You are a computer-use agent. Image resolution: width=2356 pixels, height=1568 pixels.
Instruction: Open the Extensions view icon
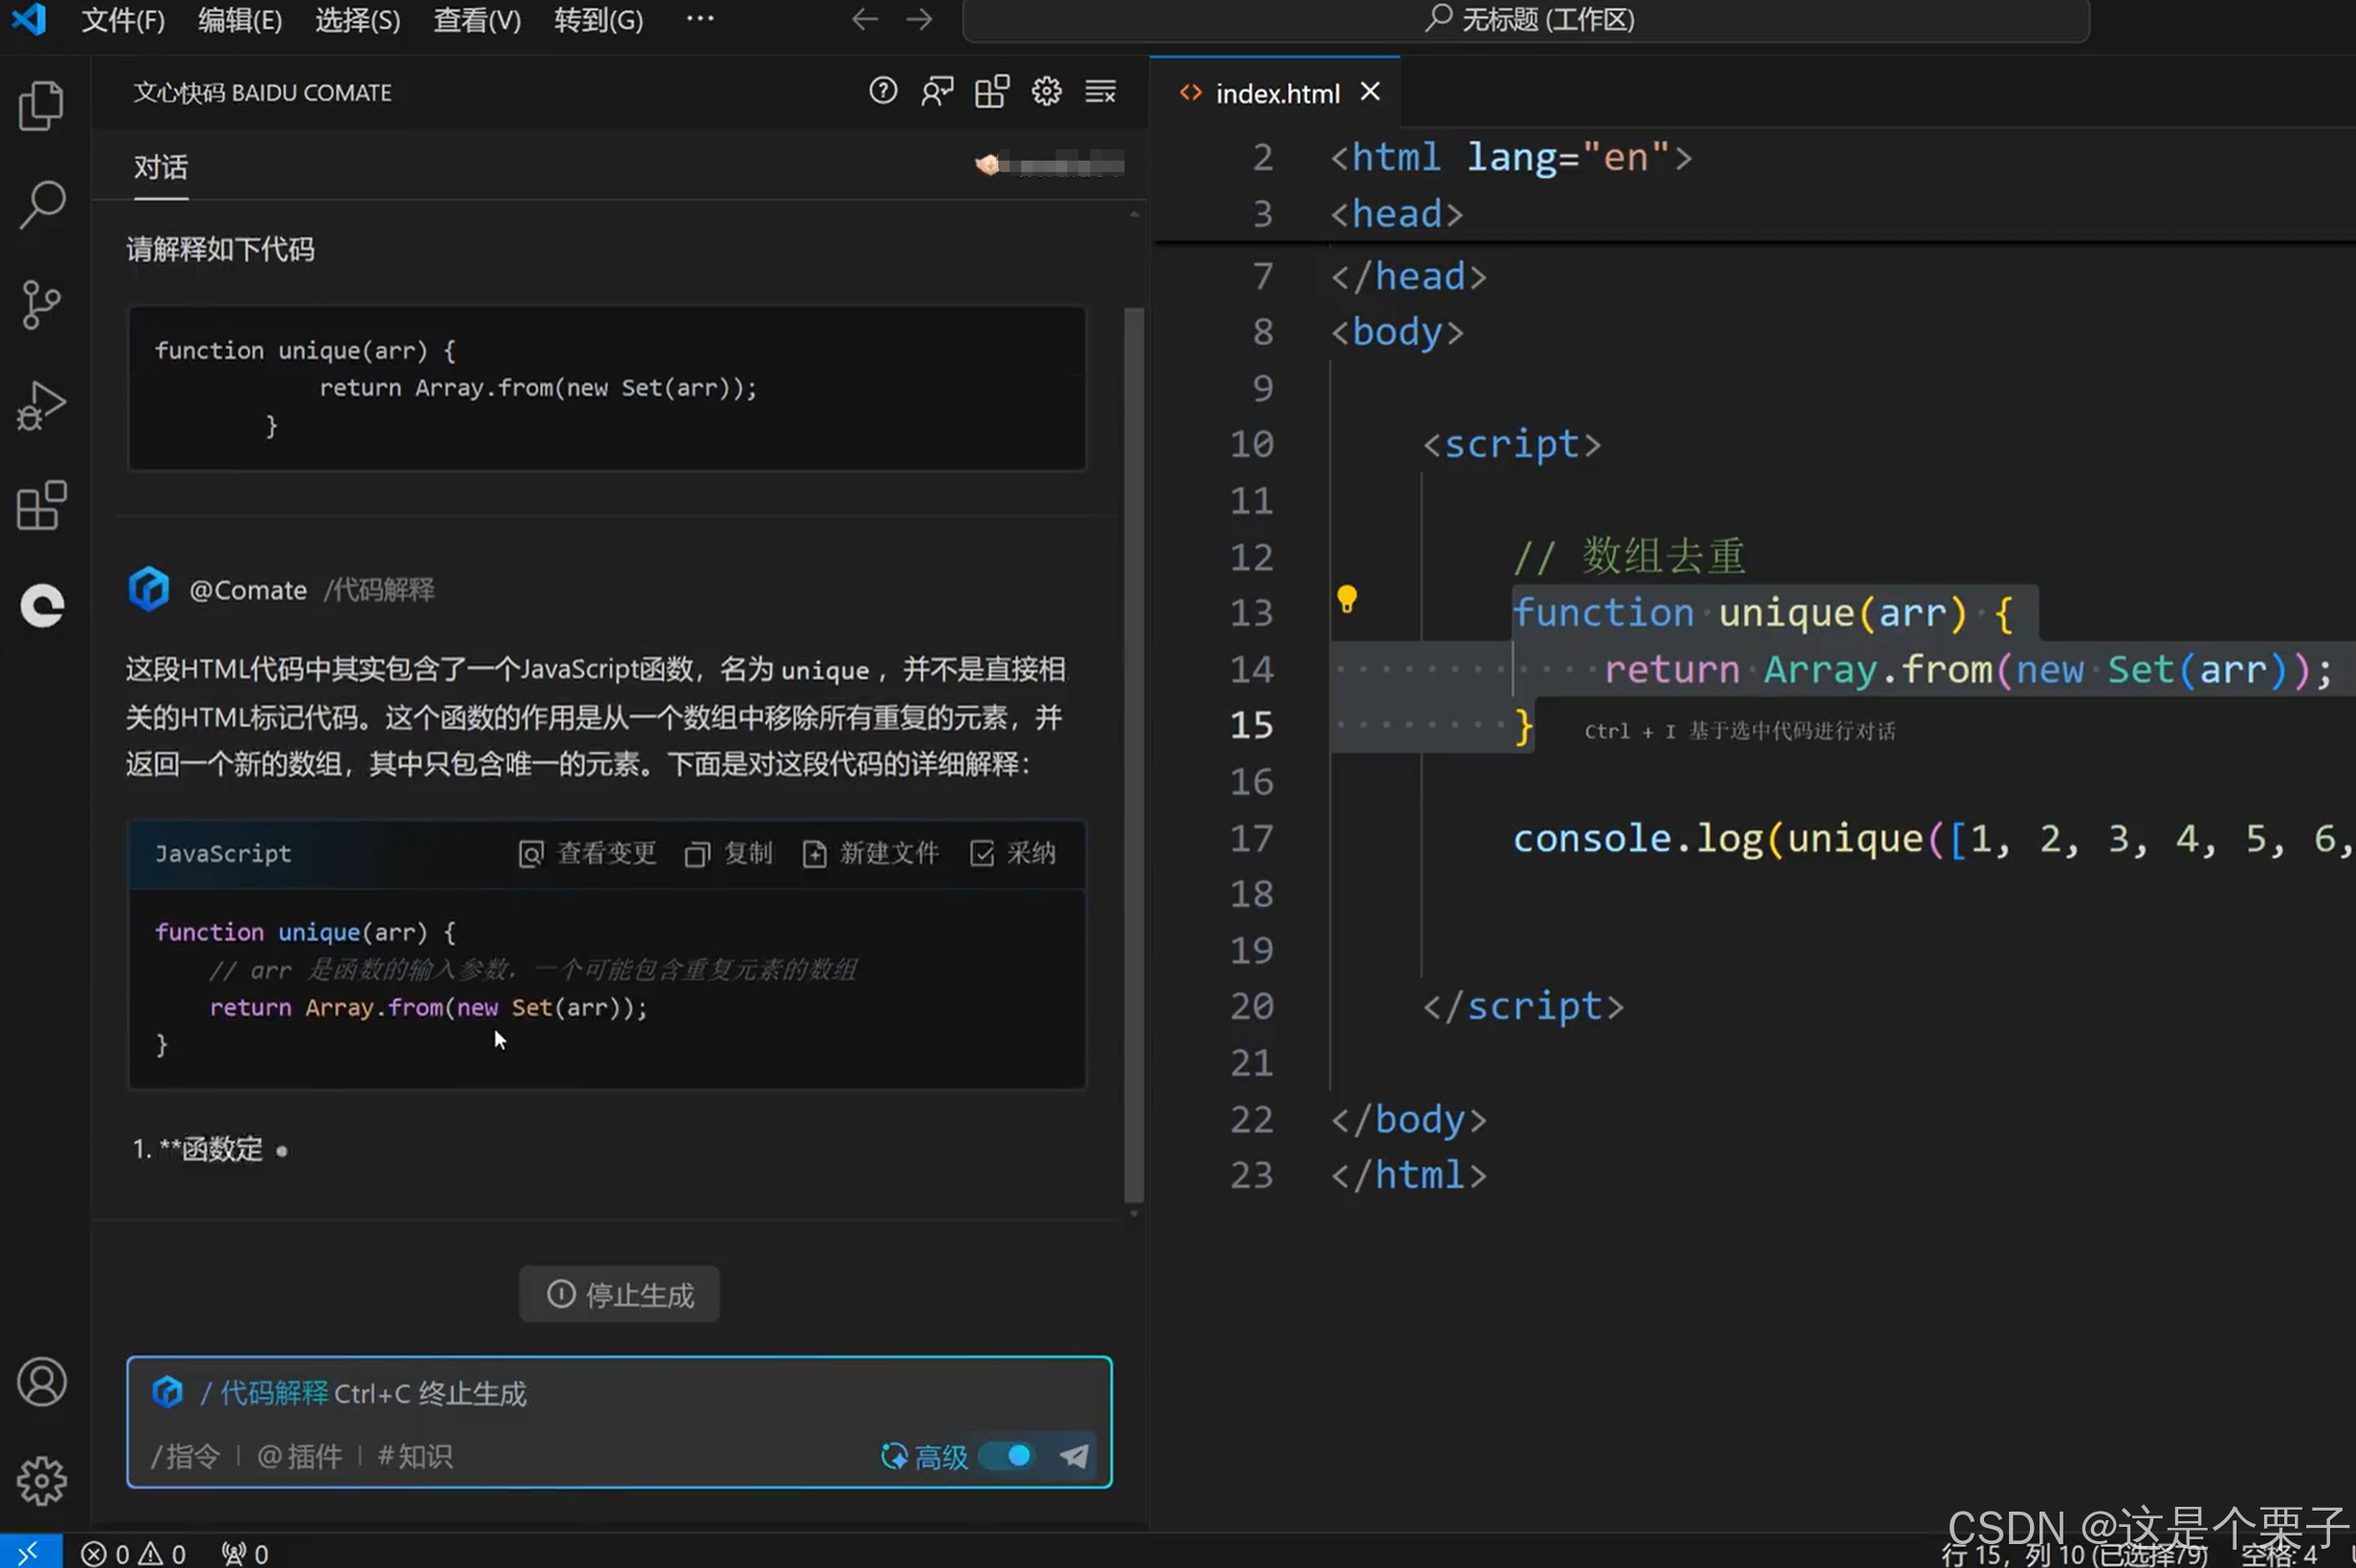coord(41,505)
